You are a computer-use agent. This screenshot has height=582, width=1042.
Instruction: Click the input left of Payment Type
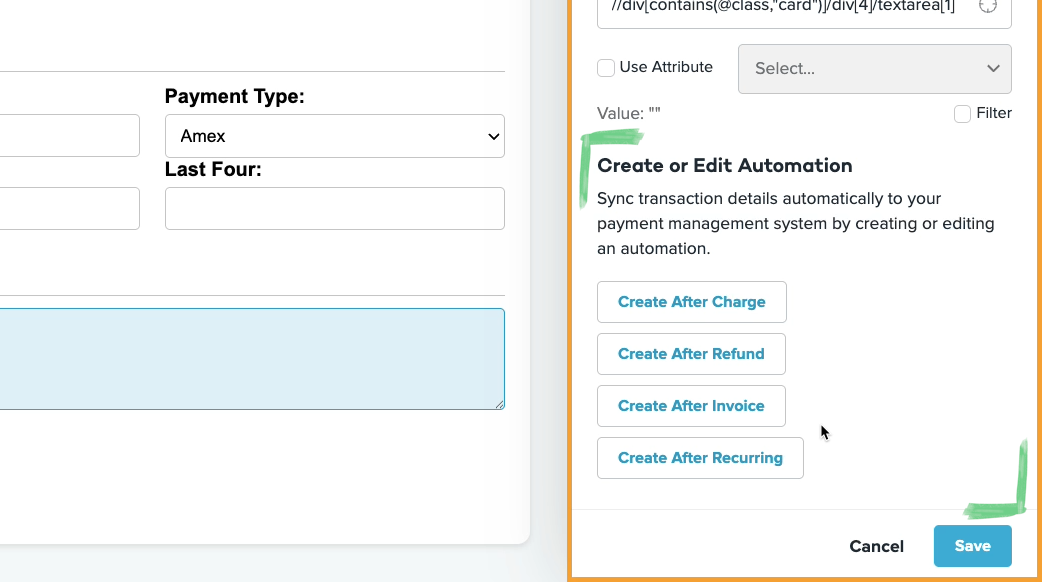70,136
